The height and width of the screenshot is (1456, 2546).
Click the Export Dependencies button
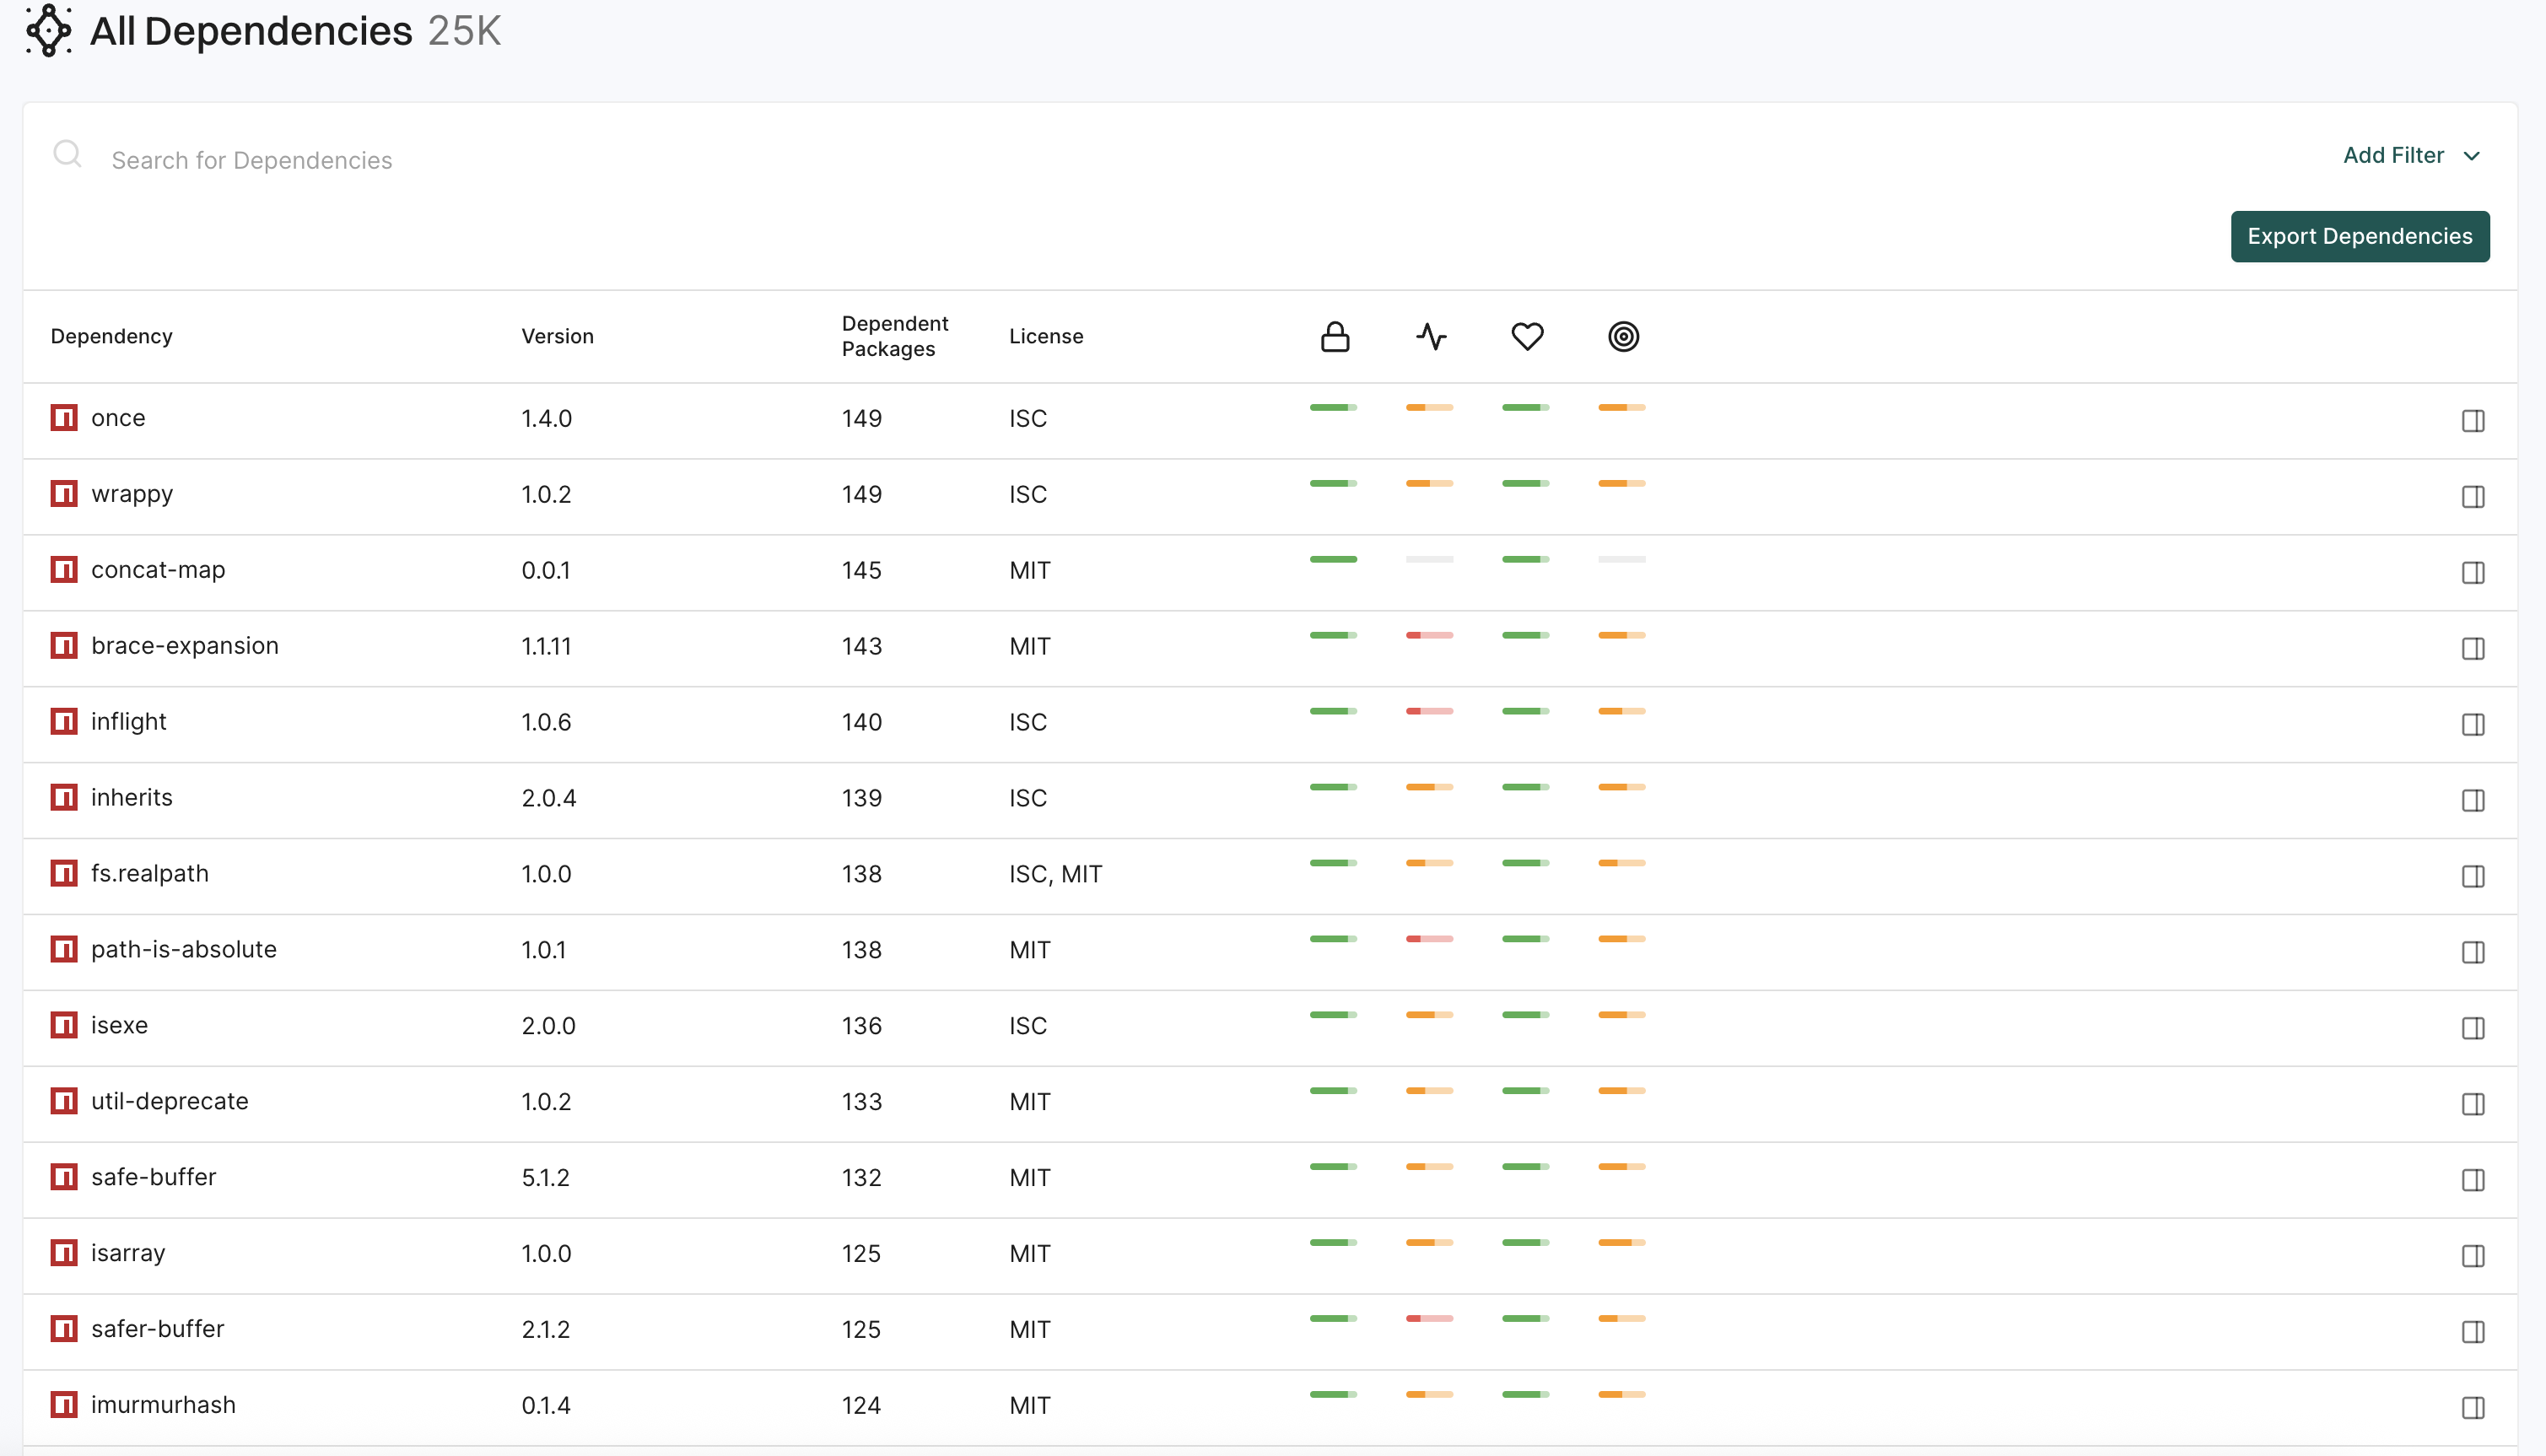[2359, 236]
